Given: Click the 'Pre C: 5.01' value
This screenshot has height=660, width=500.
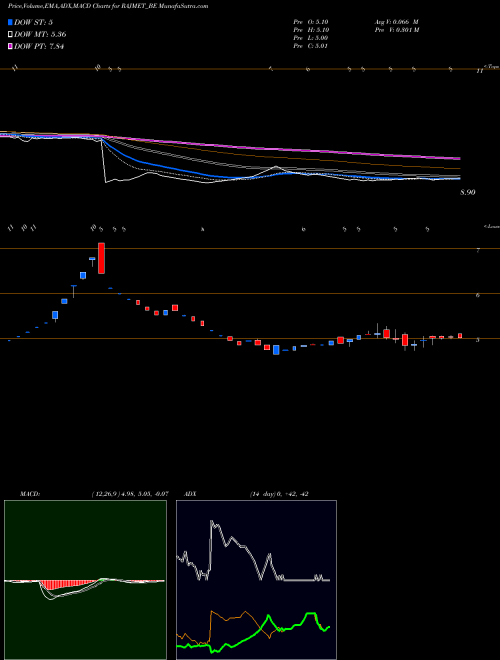Looking at the screenshot, I should [x=311, y=46].
